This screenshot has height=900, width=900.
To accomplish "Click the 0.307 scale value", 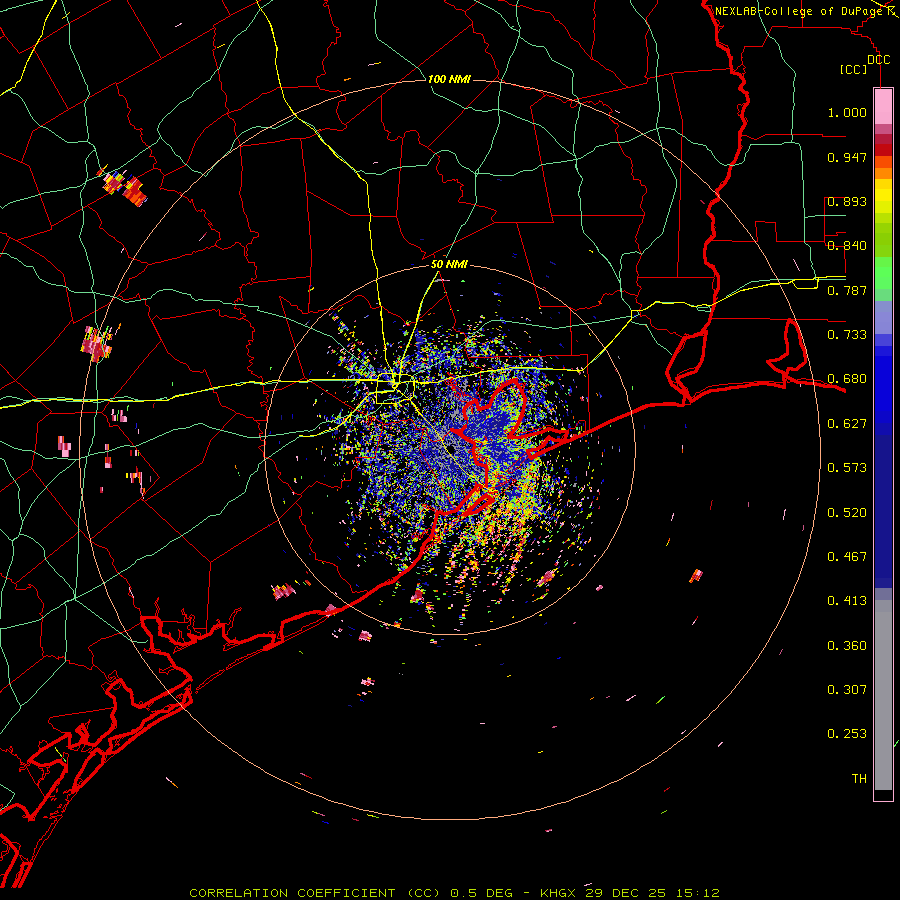I will pos(847,690).
